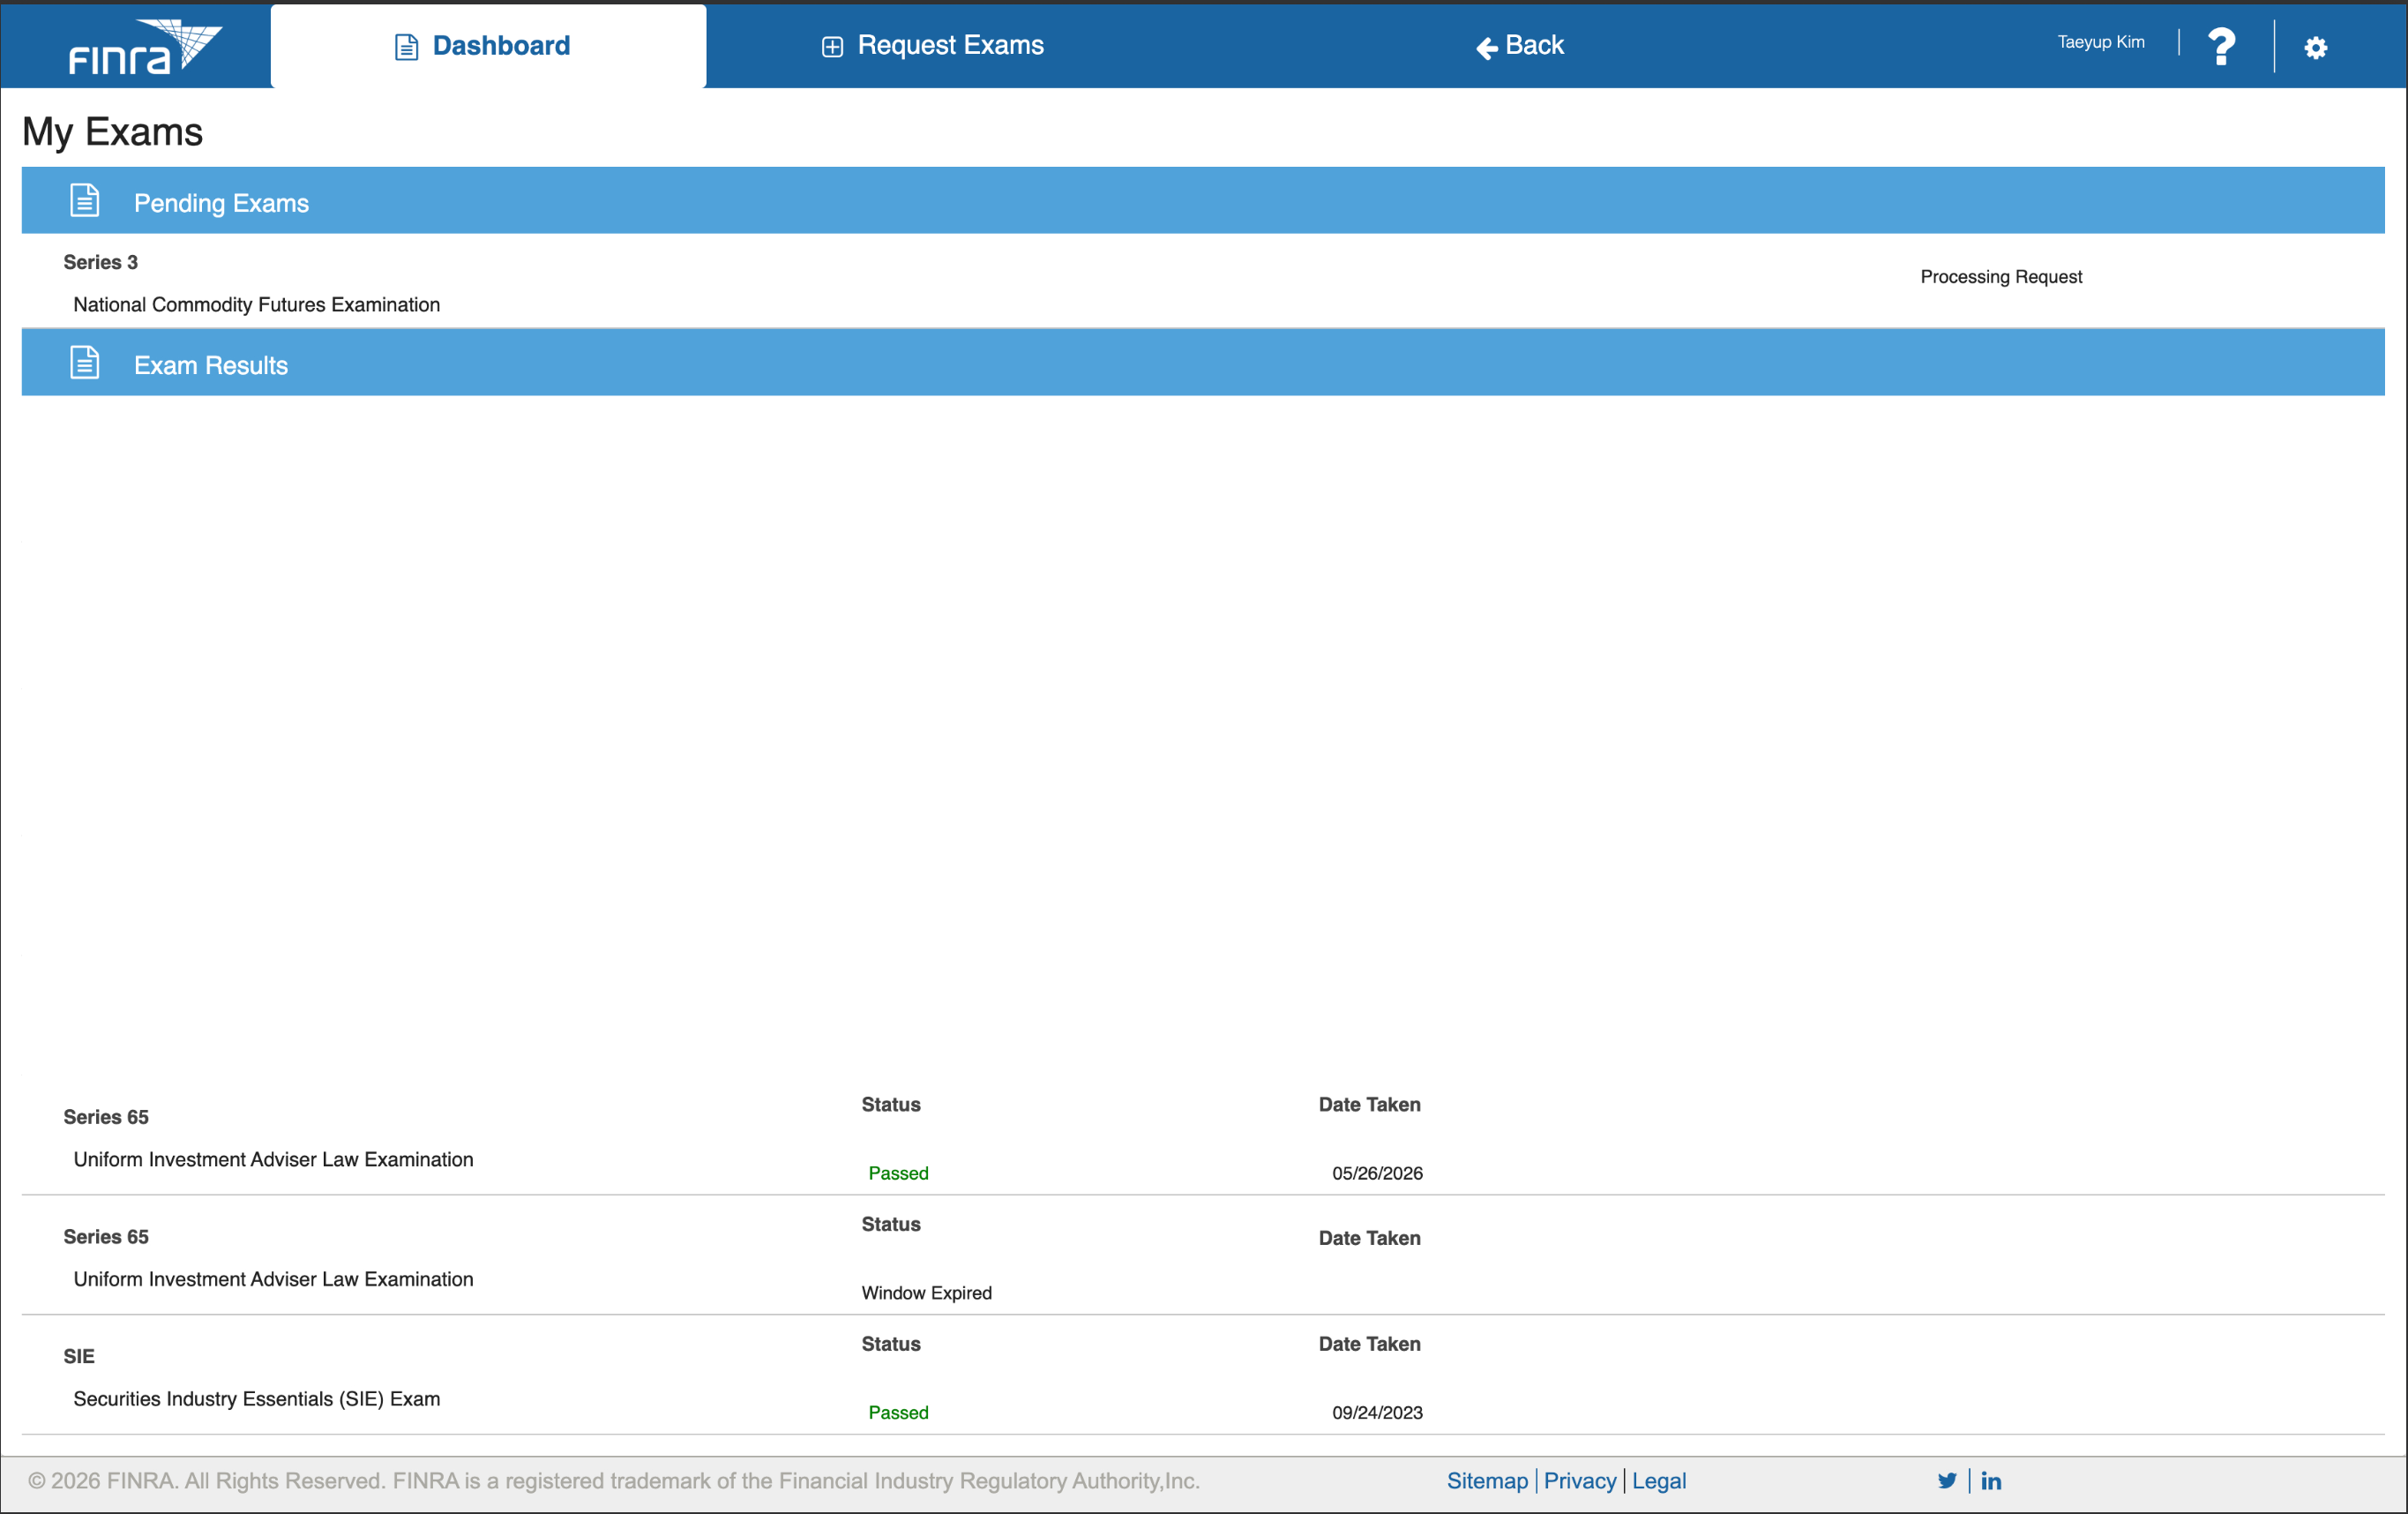The image size is (2408, 1514).
Task: Select the Series 3 pending exam title
Action: 101,262
